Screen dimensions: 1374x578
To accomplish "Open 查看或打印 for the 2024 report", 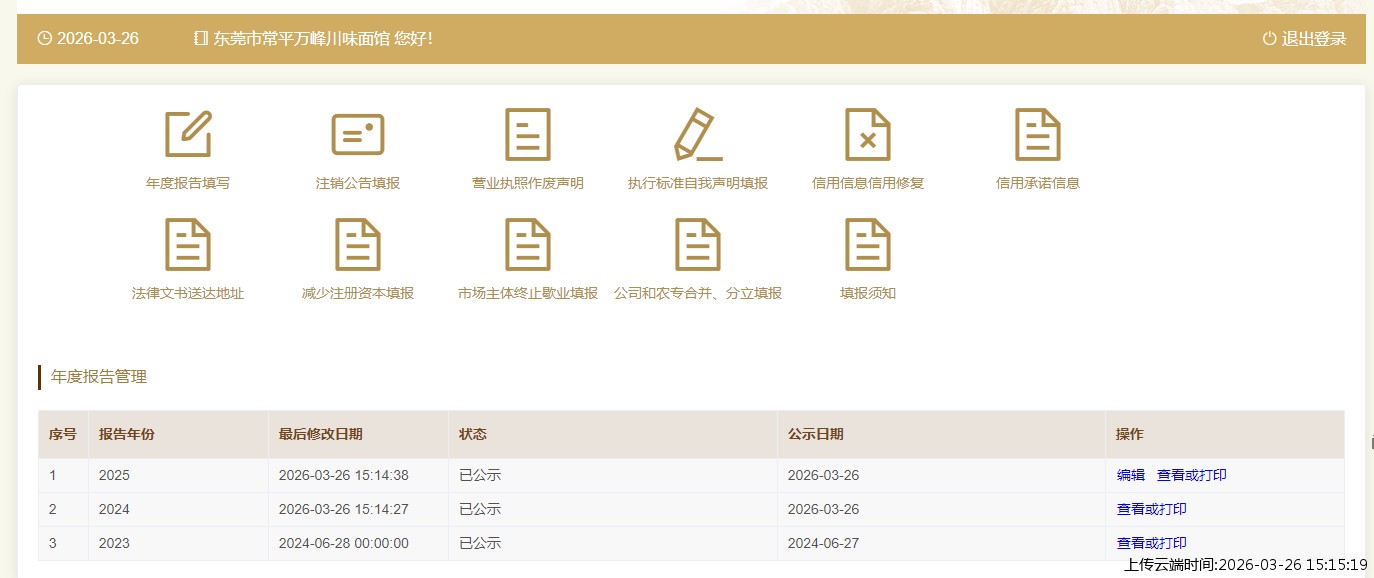I will pyautogui.click(x=1151, y=509).
